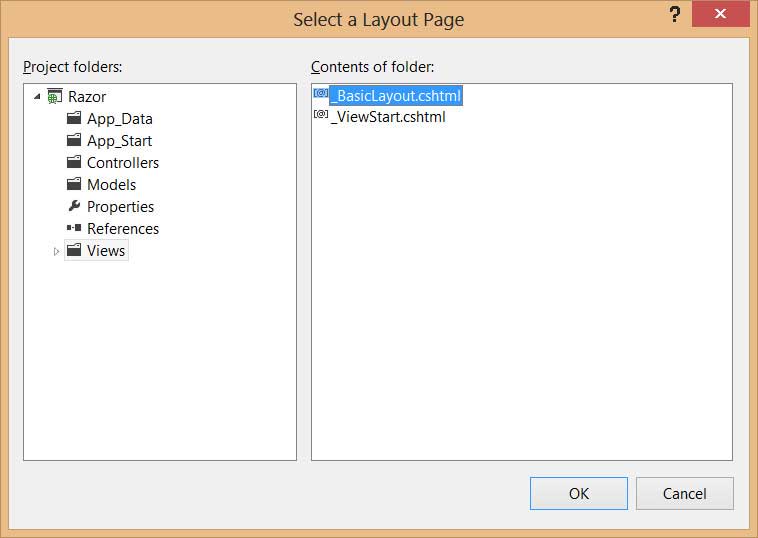Select the App_Data folder label

[x=120, y=118]
